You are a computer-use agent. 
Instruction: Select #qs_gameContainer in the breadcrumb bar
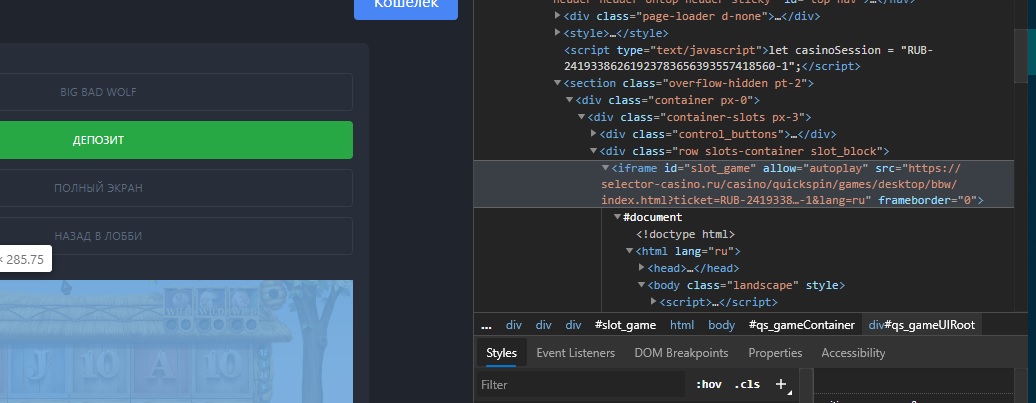[x=801, y=325]
